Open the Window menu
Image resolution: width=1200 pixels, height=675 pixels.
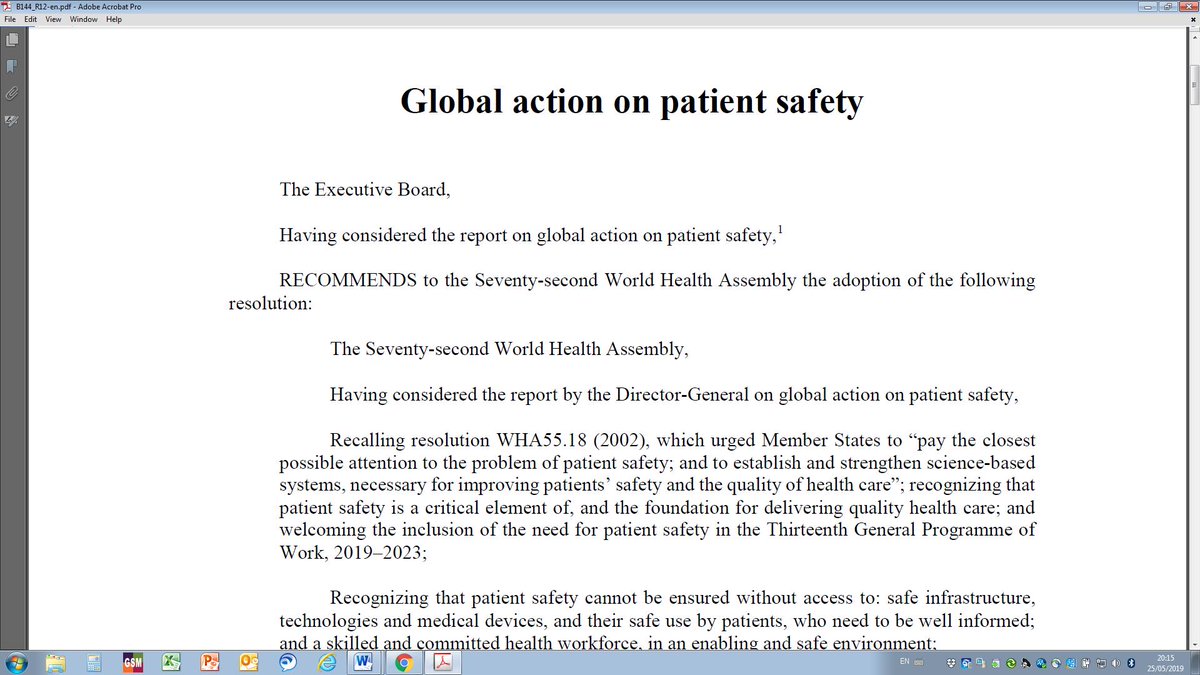coord(83,19)
